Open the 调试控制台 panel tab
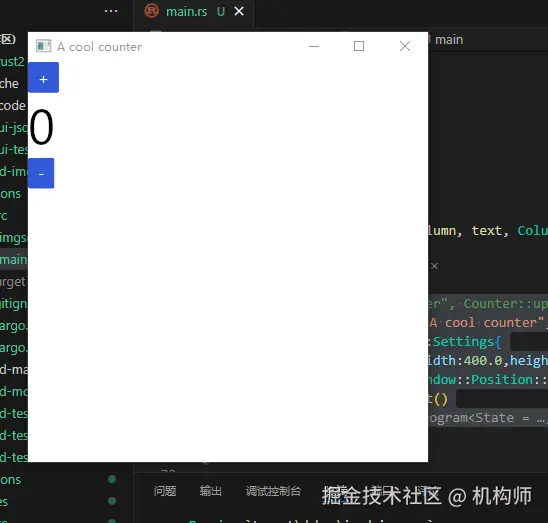 [x=273, y=491]
